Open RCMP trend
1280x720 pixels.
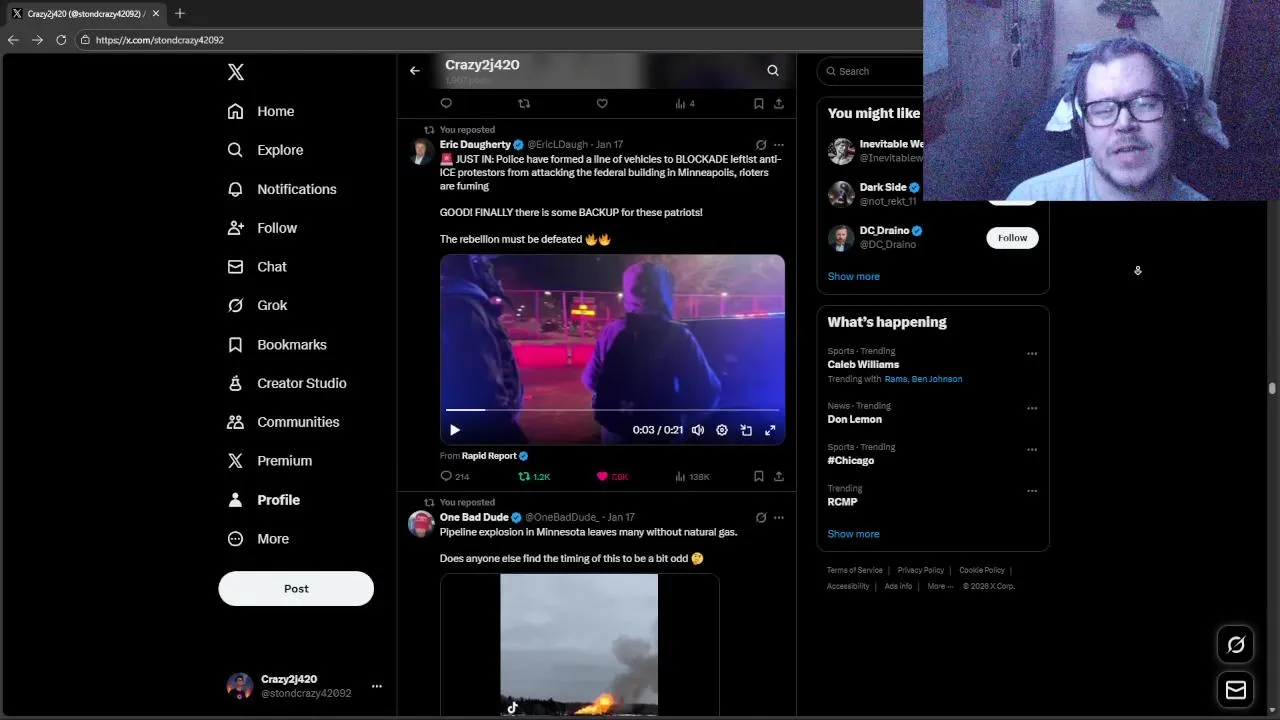pos(842,502)
